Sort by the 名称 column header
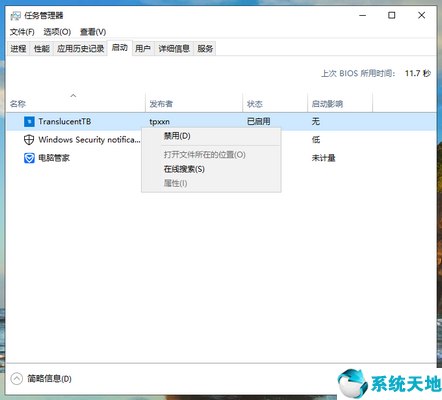The width and height of the screenshot is (442, 400). click(76, 103)
